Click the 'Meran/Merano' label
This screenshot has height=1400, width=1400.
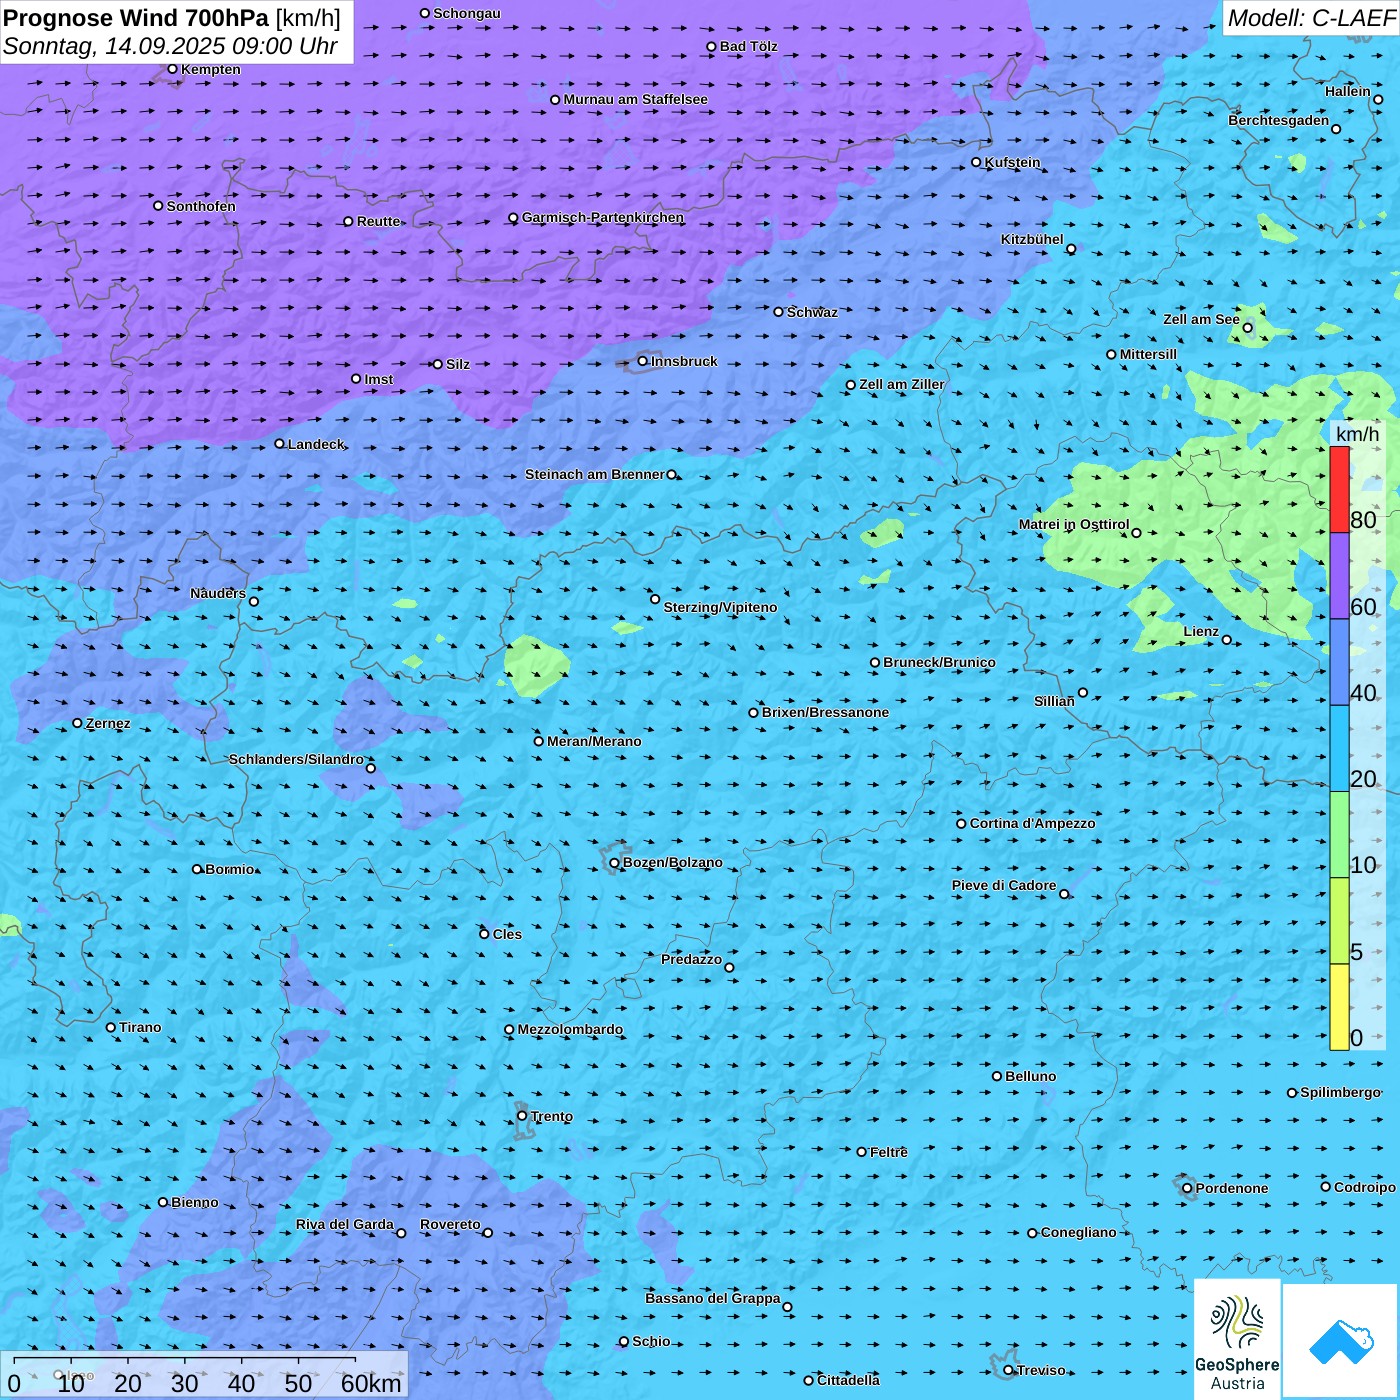pyautogui.click(x=594, y=741)
